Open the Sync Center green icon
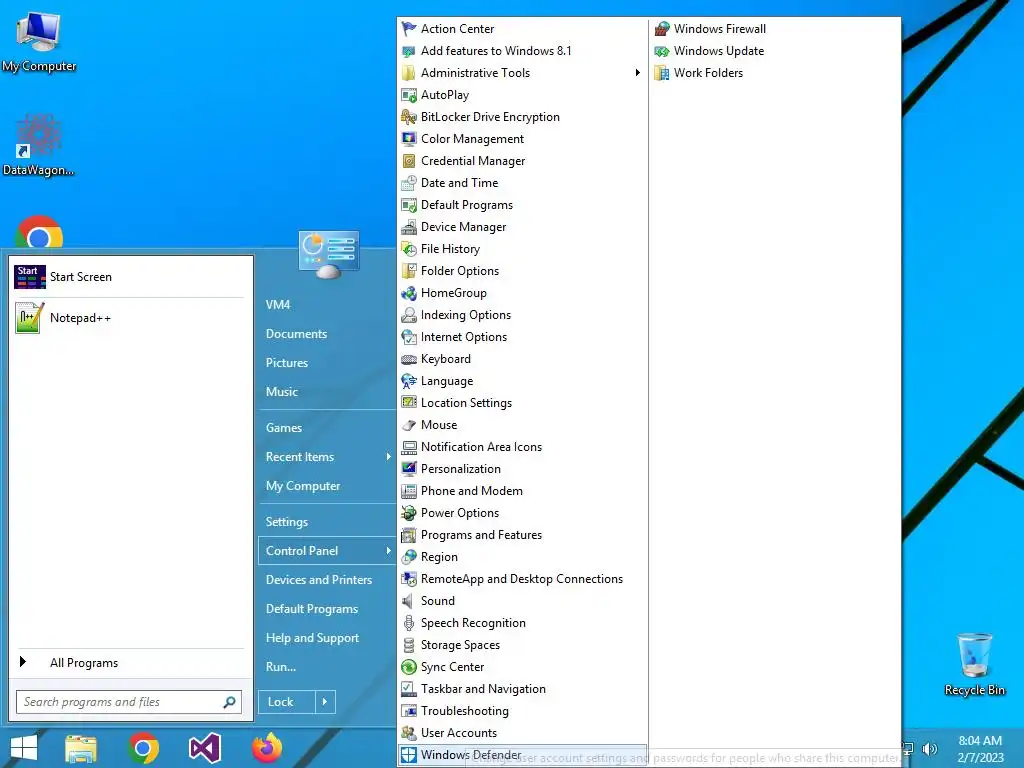The width and height of the screenshot is (1024, 768). coord(409,667)
